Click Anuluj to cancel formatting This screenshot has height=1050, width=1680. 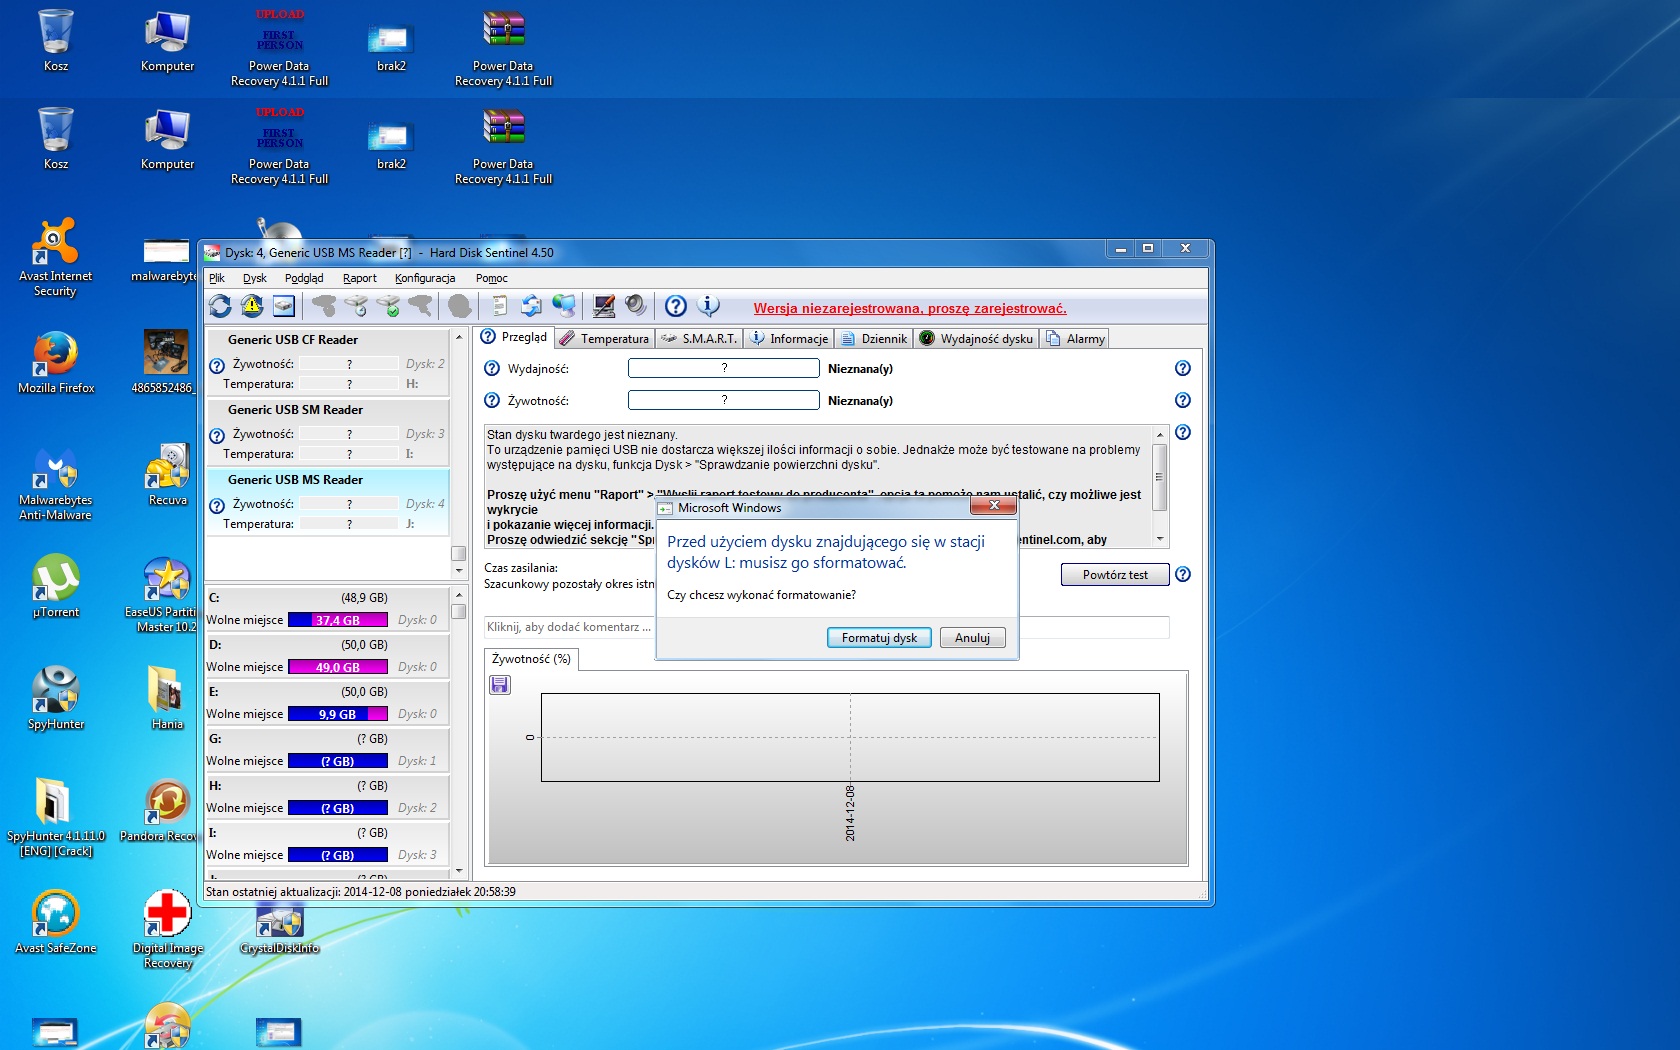(x=972, y=638)
